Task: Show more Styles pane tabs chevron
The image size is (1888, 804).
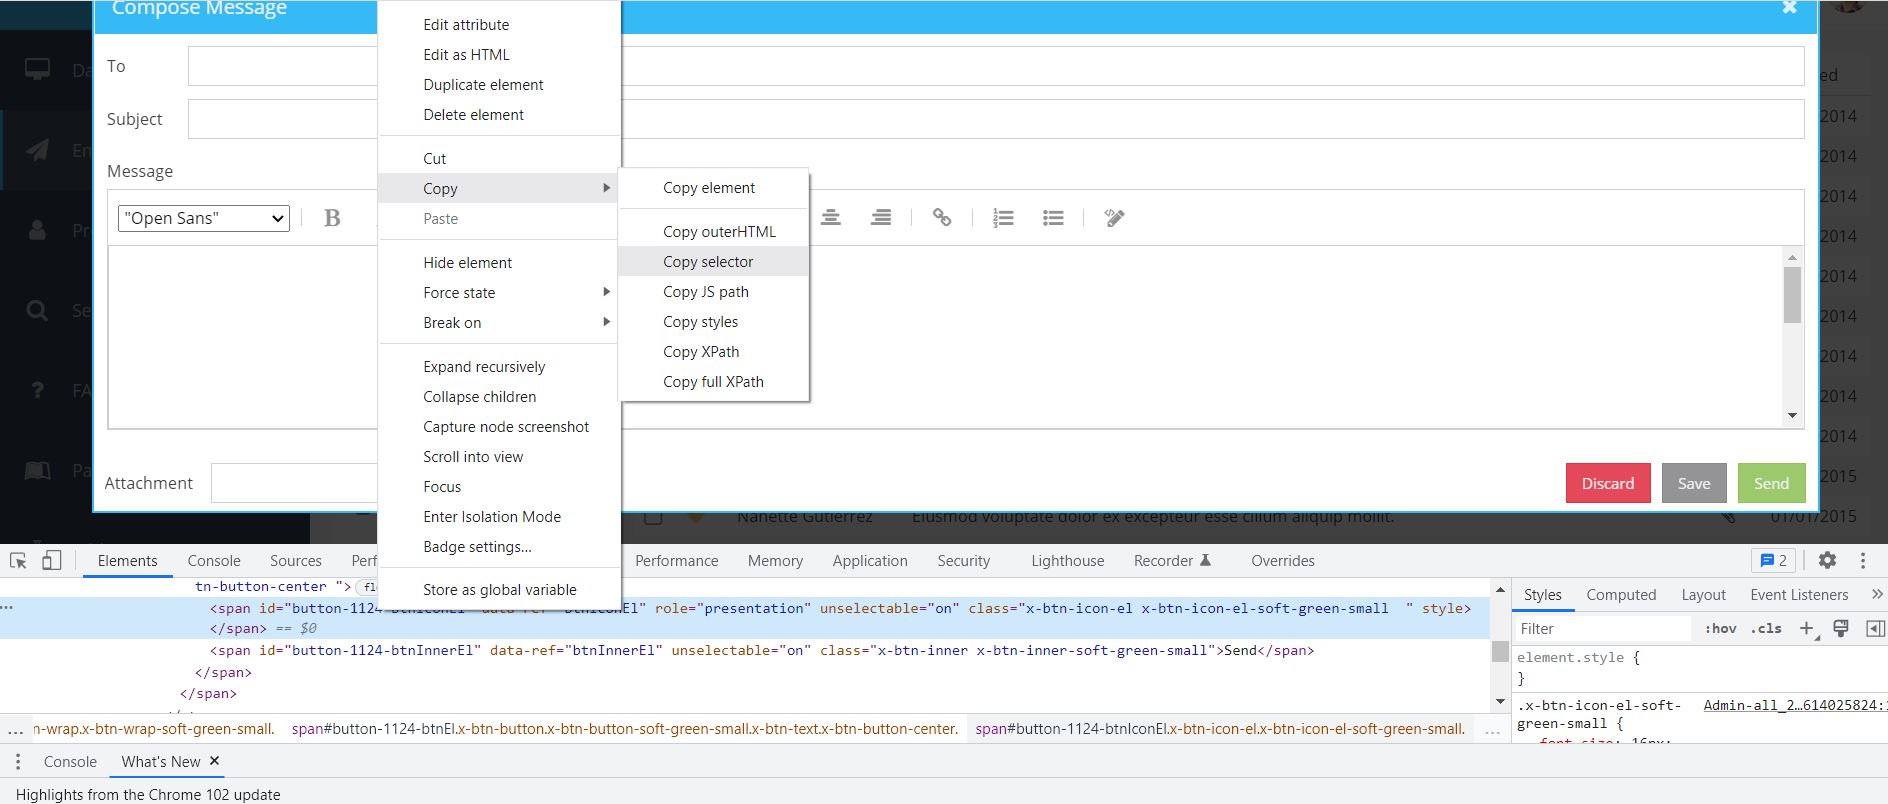Action: [1876, 595]
